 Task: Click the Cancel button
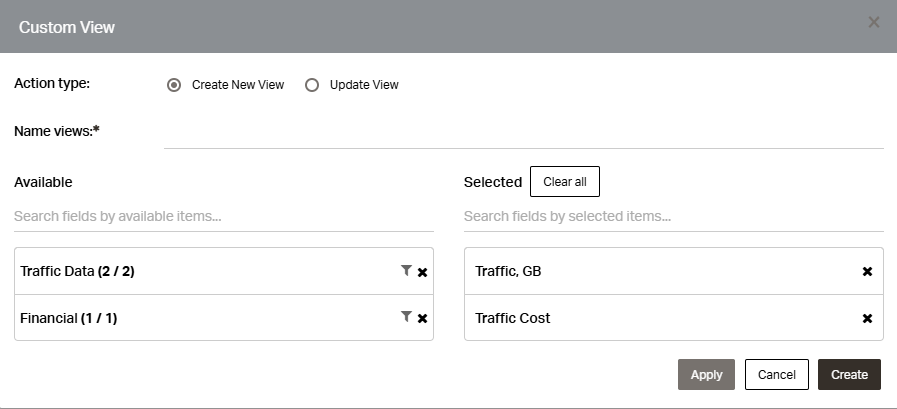[776, 375]
